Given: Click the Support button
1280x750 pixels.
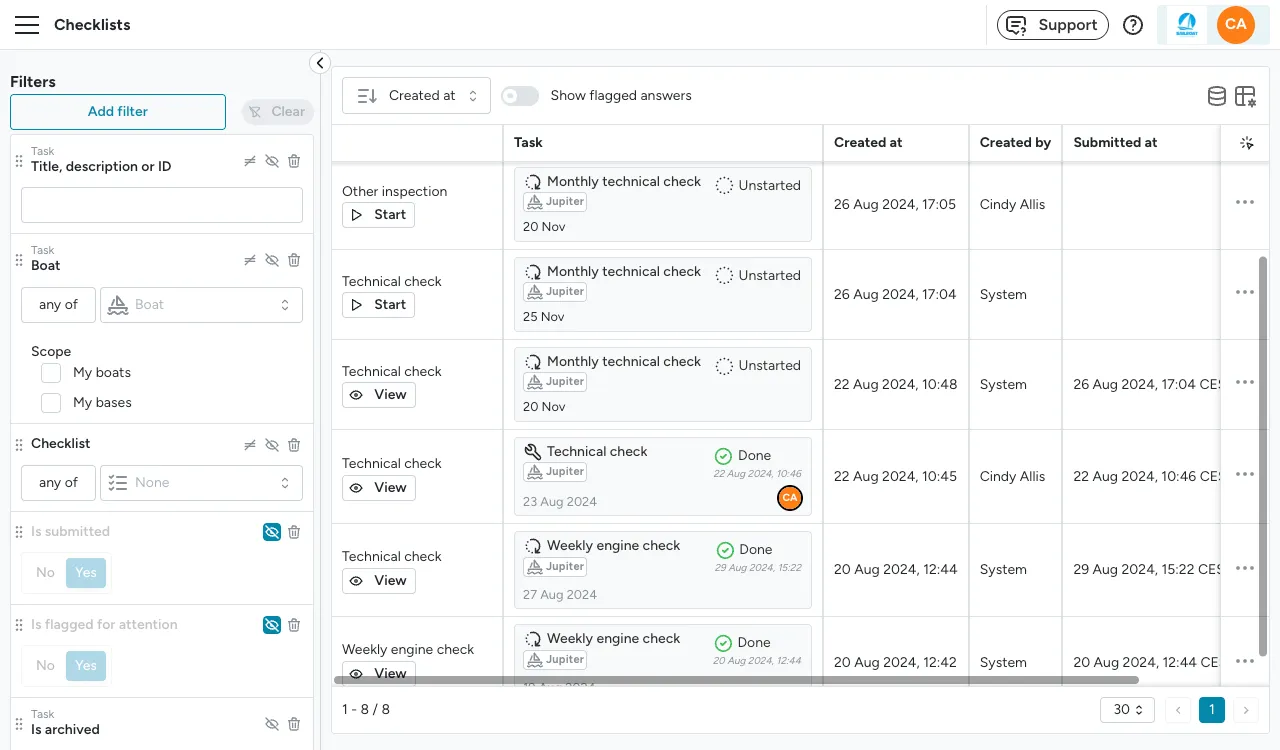Looking at the screenshot, I should point(1053,25).
